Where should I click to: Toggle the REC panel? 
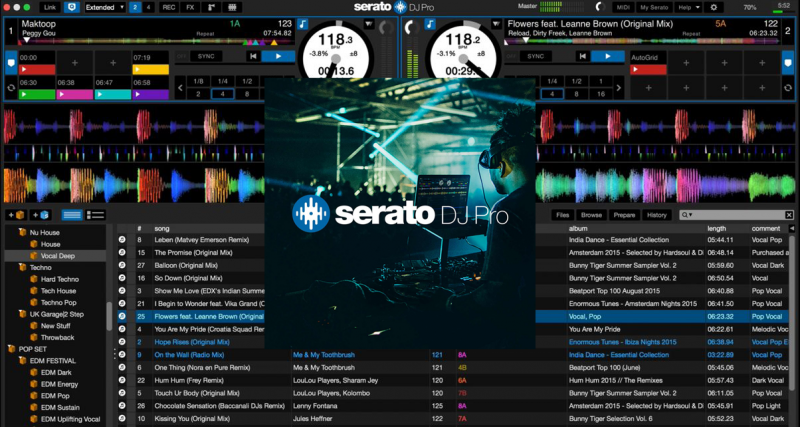[169, 8]
